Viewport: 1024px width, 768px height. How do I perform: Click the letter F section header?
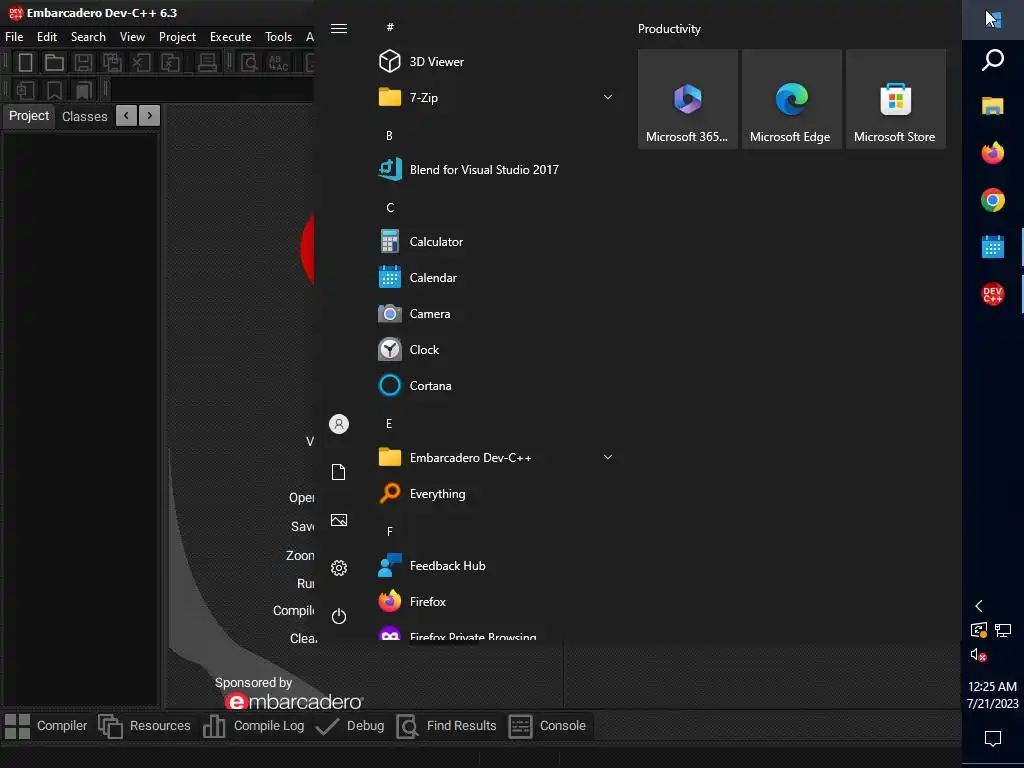[x=390, y=532]
